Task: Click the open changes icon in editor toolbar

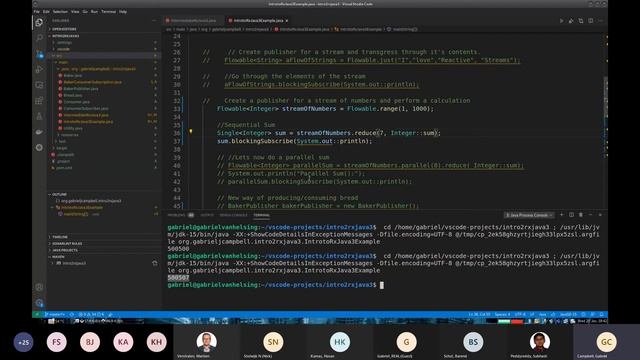Action: pos(581,21)
